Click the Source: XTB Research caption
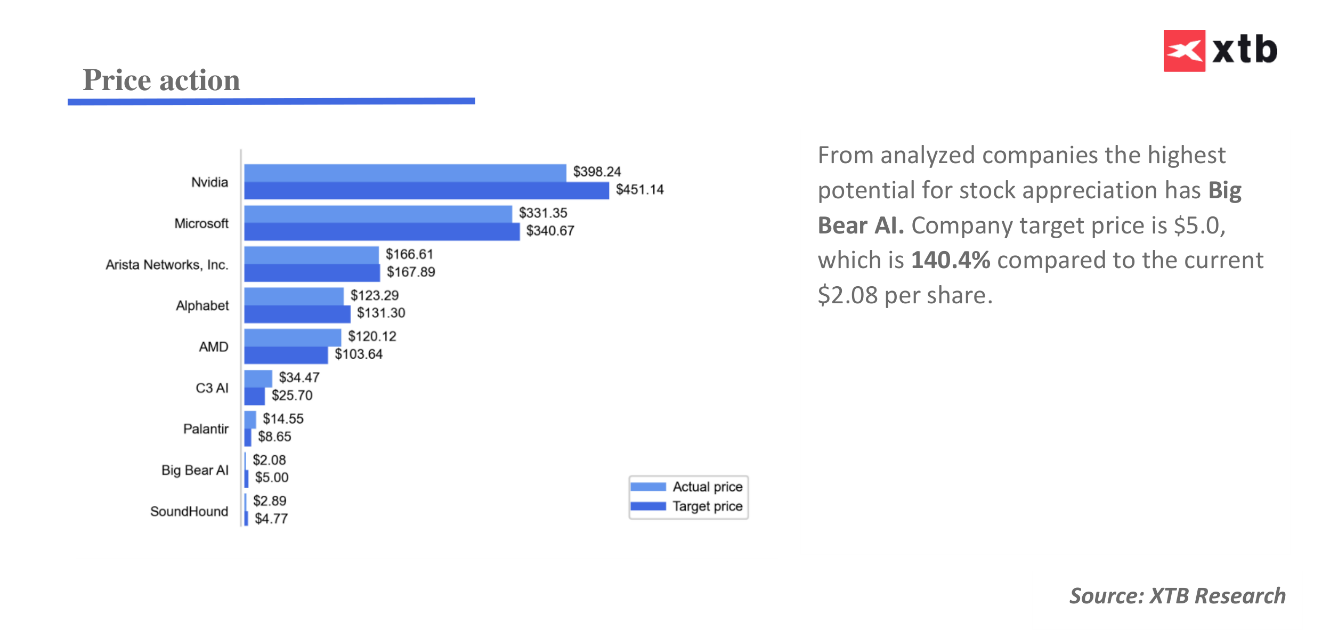The height and width of the screenshot is (630, 1322). click(x=1178, y=596)
